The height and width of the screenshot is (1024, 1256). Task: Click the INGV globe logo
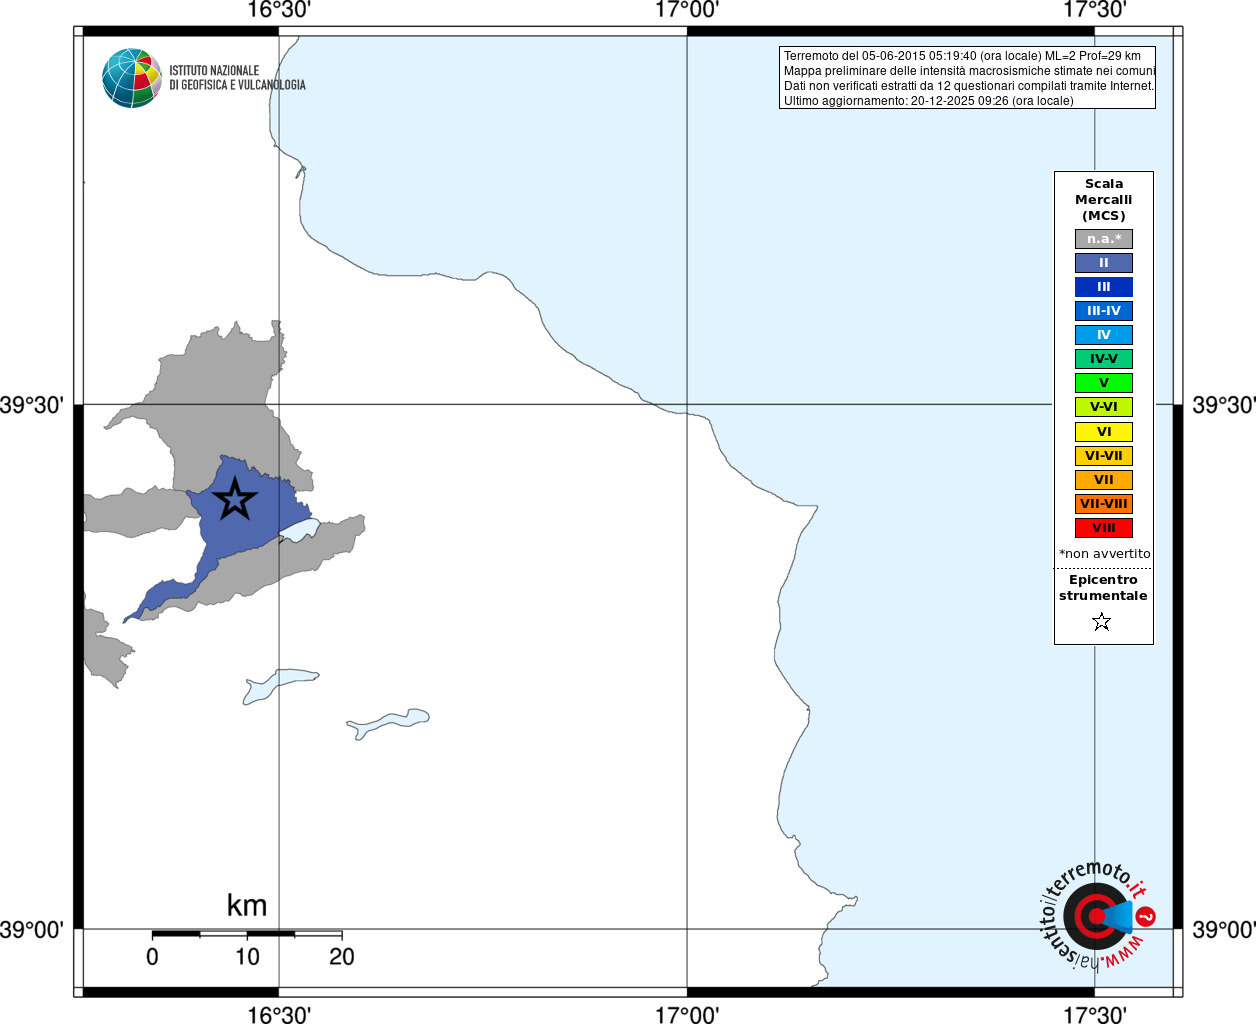coord(132,78)
